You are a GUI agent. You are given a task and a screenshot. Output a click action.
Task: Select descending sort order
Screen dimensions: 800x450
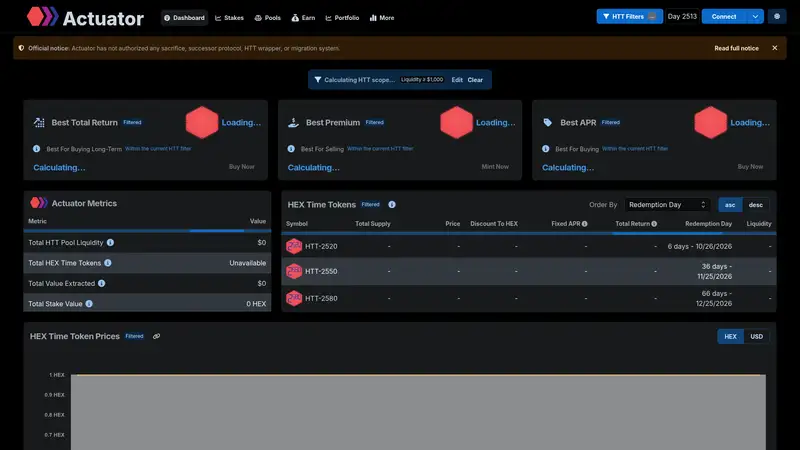[x=756, y=205]
